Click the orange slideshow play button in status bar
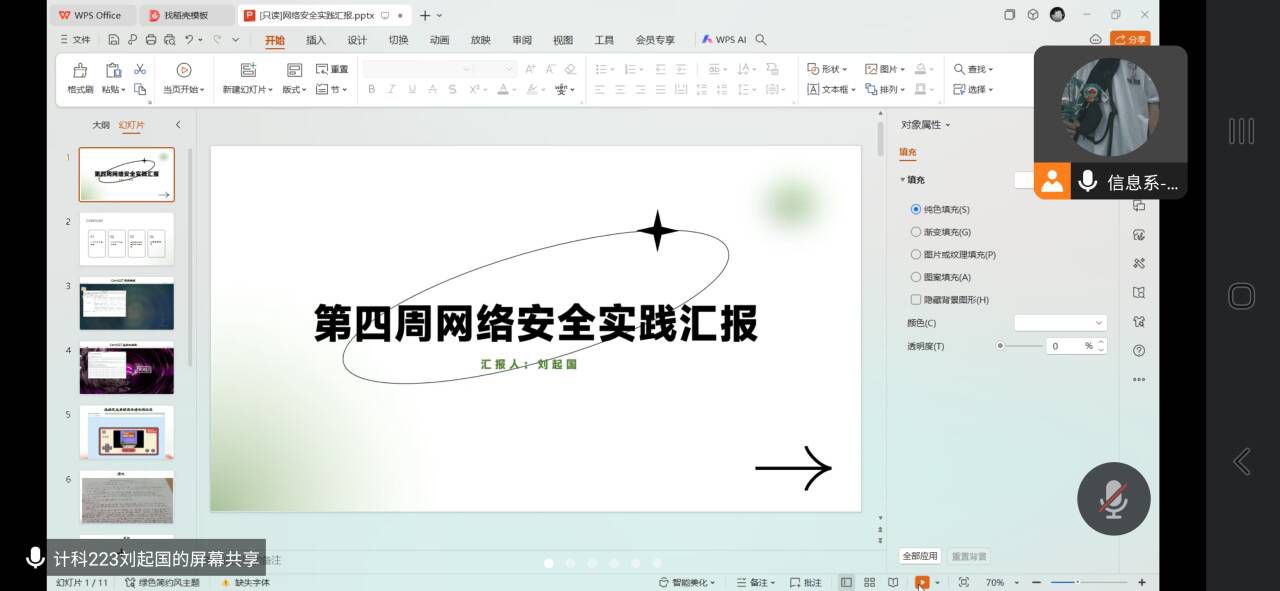Image resolution: width=1280 pixels, height=591 pixels. point(921,582)
